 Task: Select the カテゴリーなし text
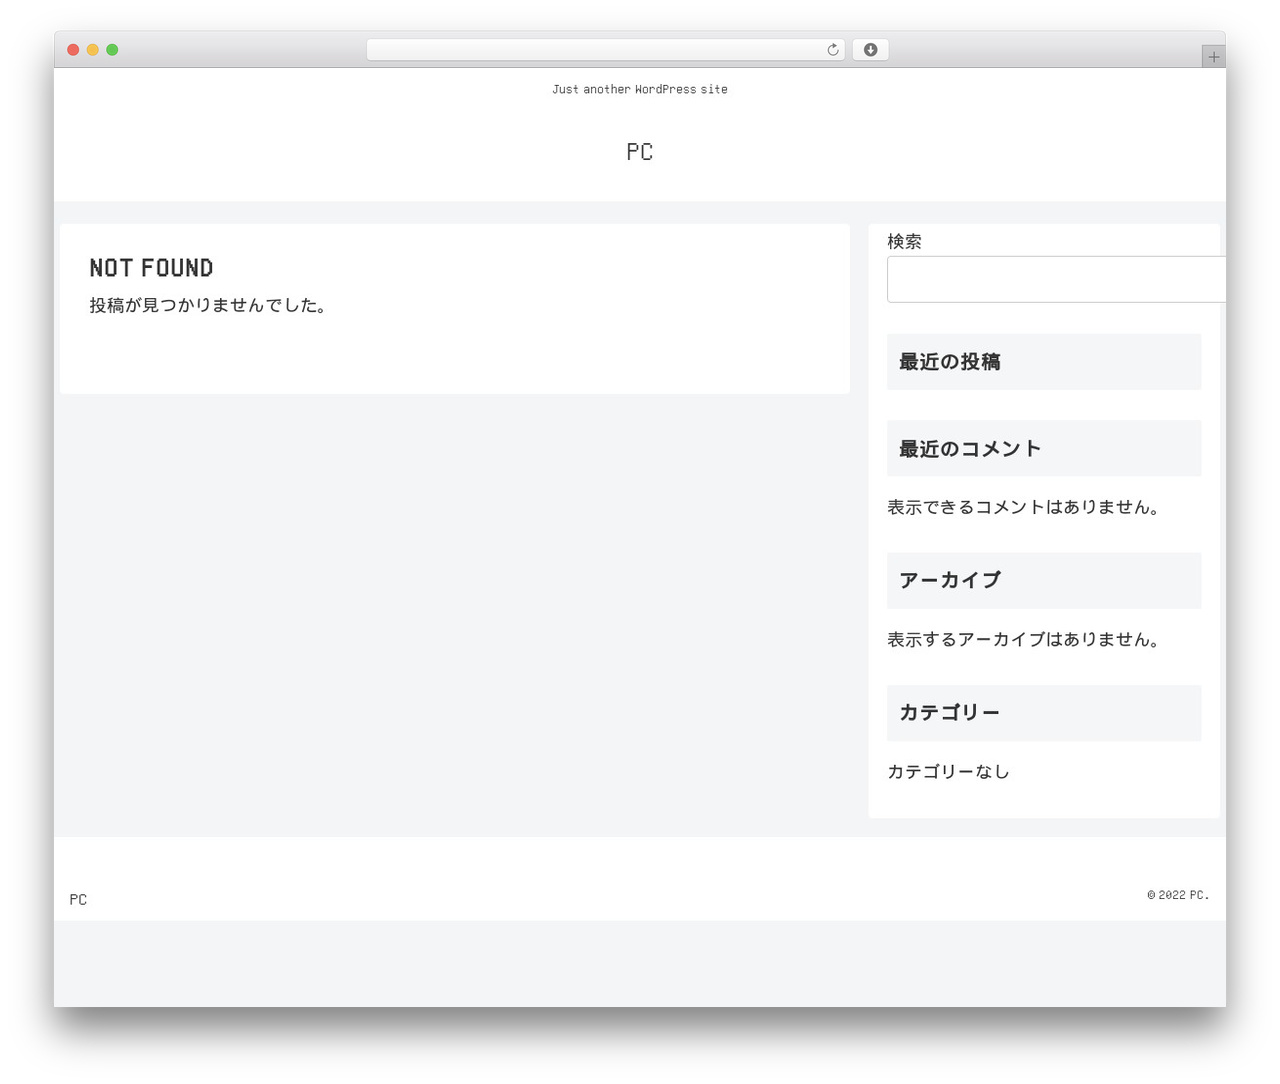pos(948,771)
